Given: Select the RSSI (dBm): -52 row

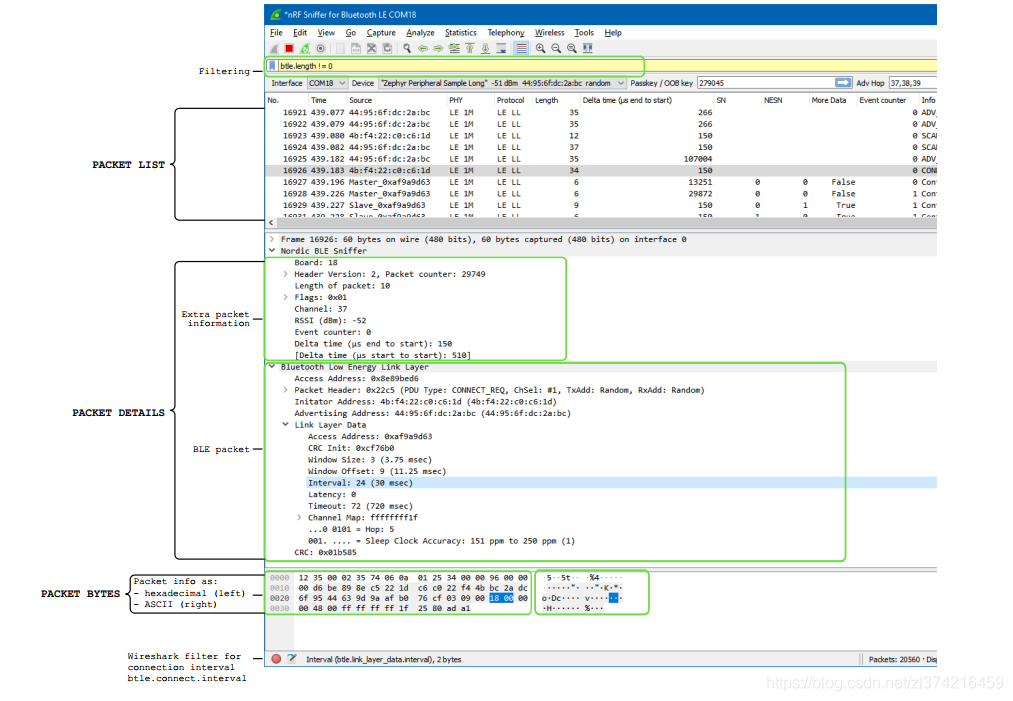Looking at the screenshot, I should (330, 320).
